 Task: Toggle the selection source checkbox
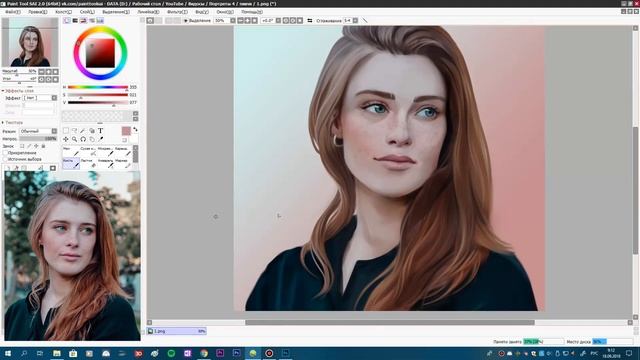[5, 159]
